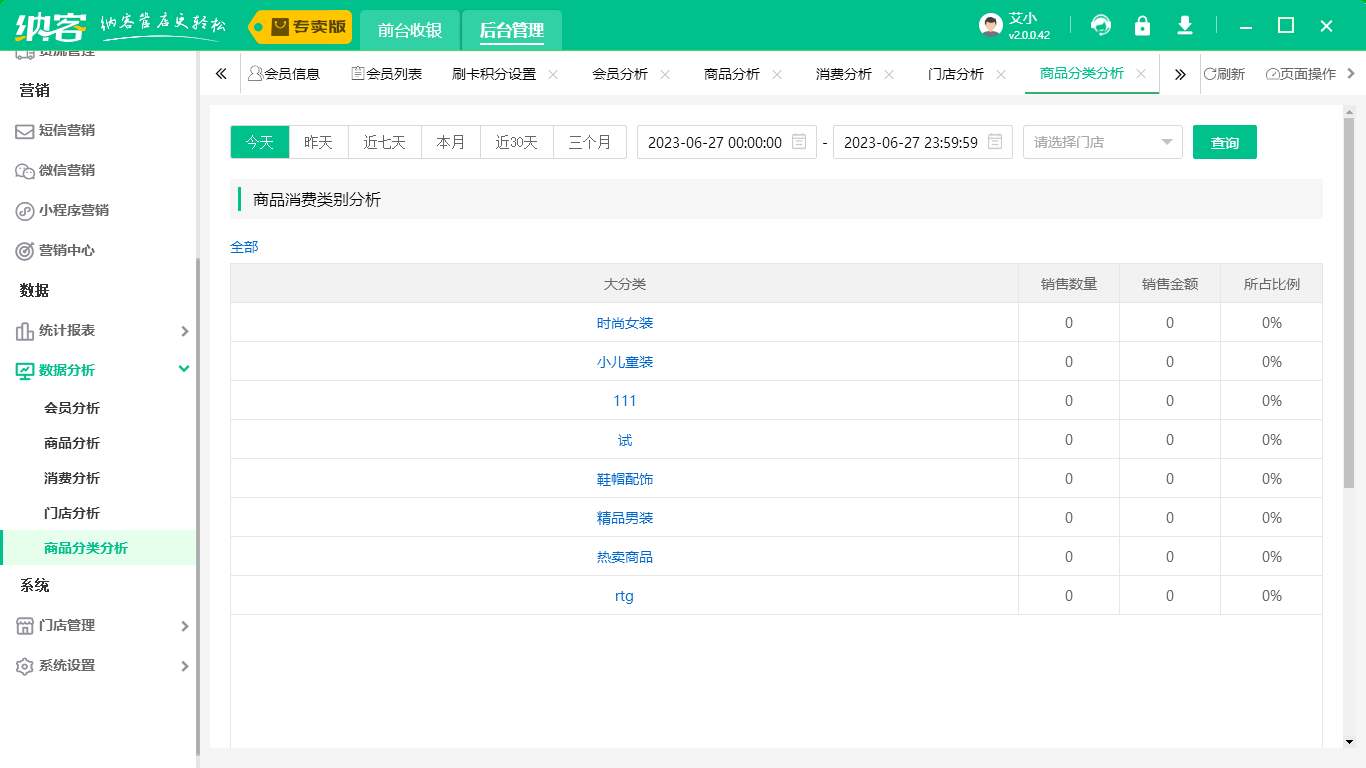Click the user avatar icon
Image resolution: width=1366 pixels, height=768 pixels.
tap(990, 26)
